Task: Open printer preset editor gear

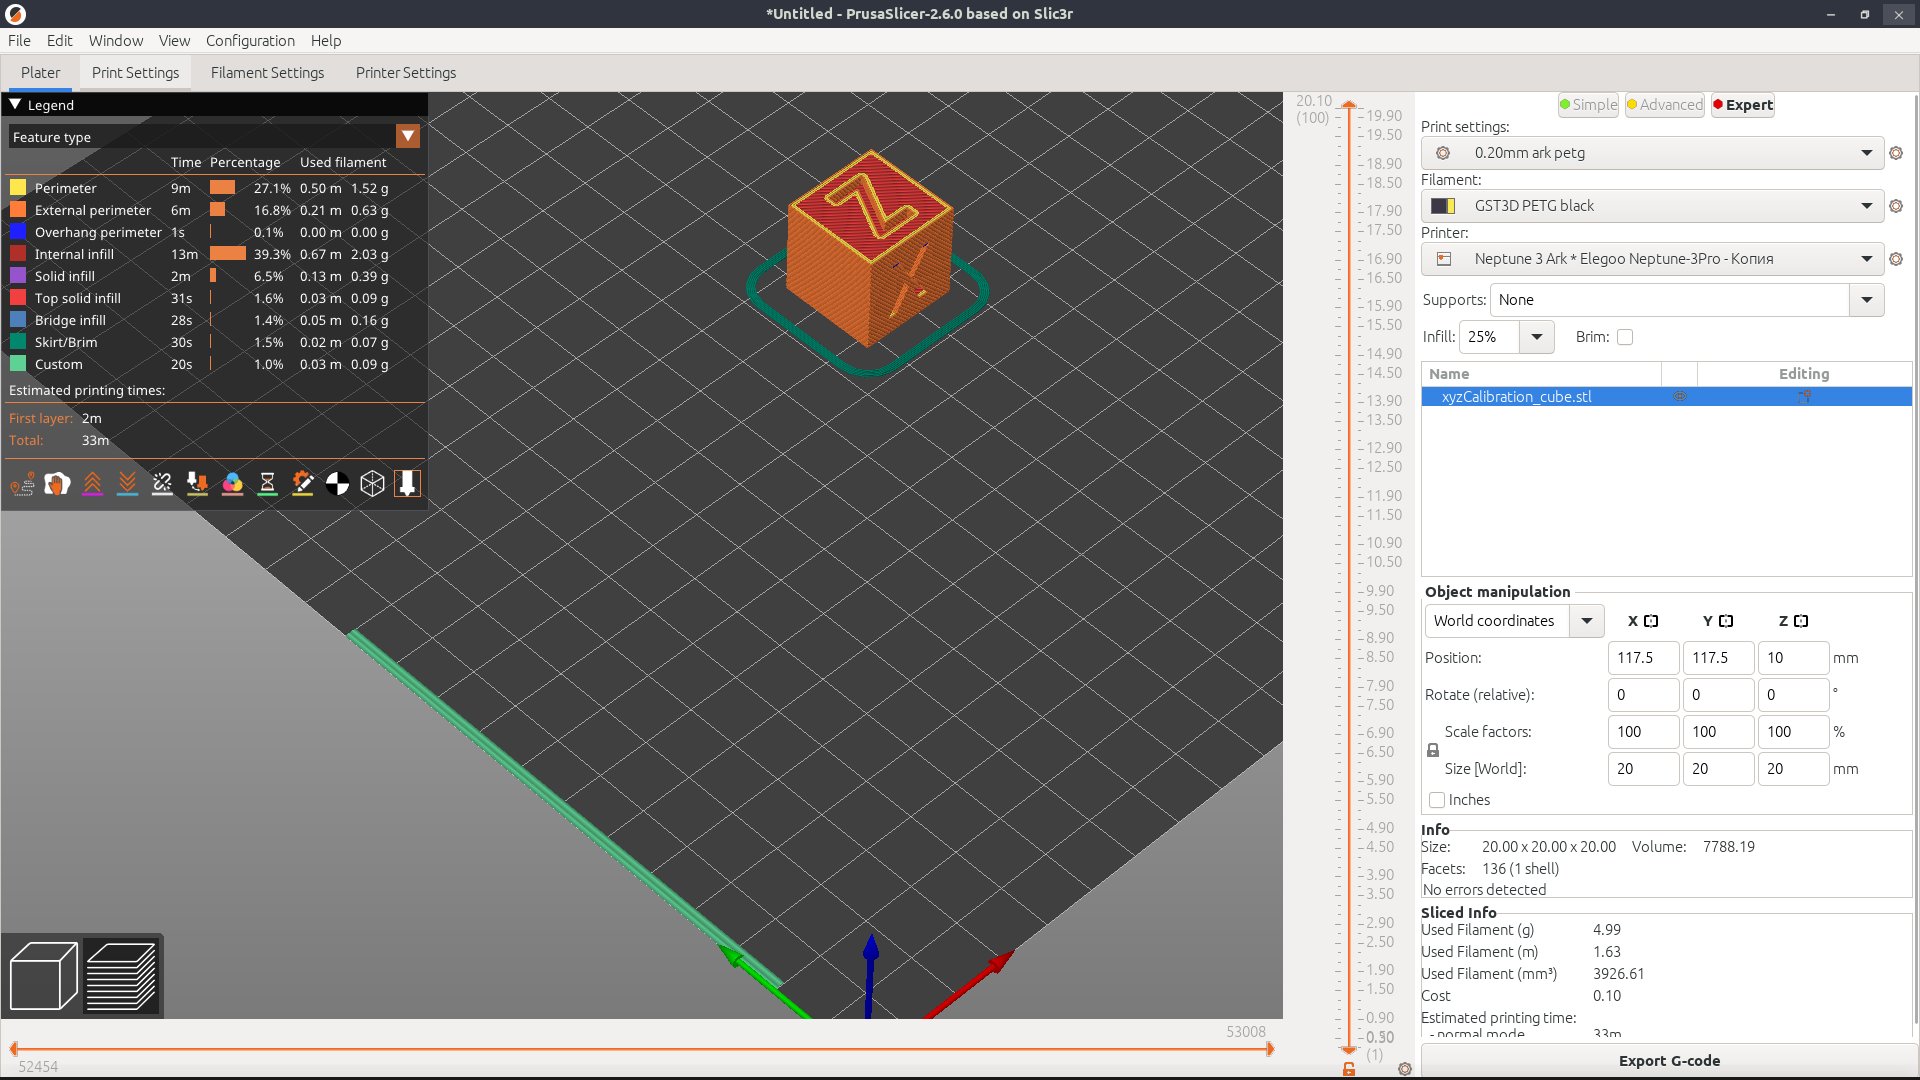Action: 1895,259
